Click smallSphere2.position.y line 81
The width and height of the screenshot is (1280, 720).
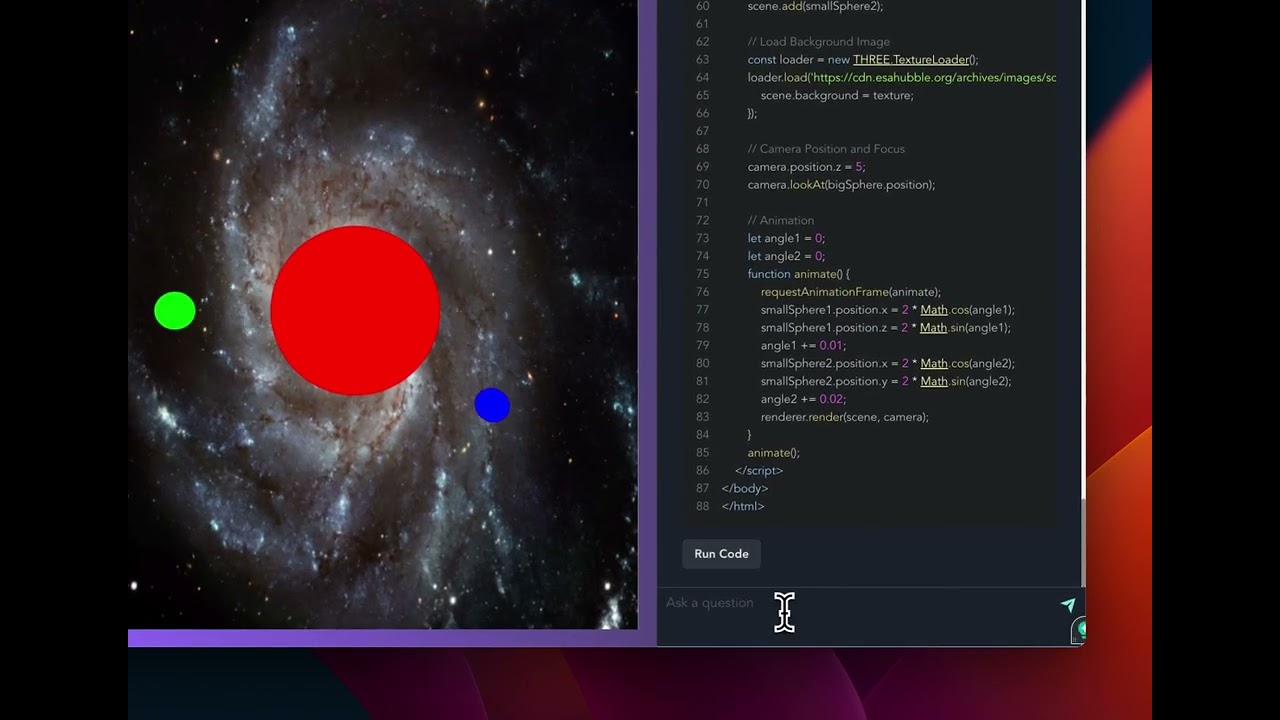(885, 381)
